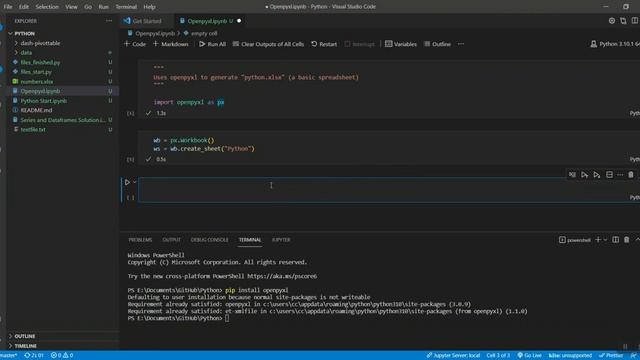This screenshot has height=360, width=640.
Task: Open the Go menu
Action: tap(88, 7)
